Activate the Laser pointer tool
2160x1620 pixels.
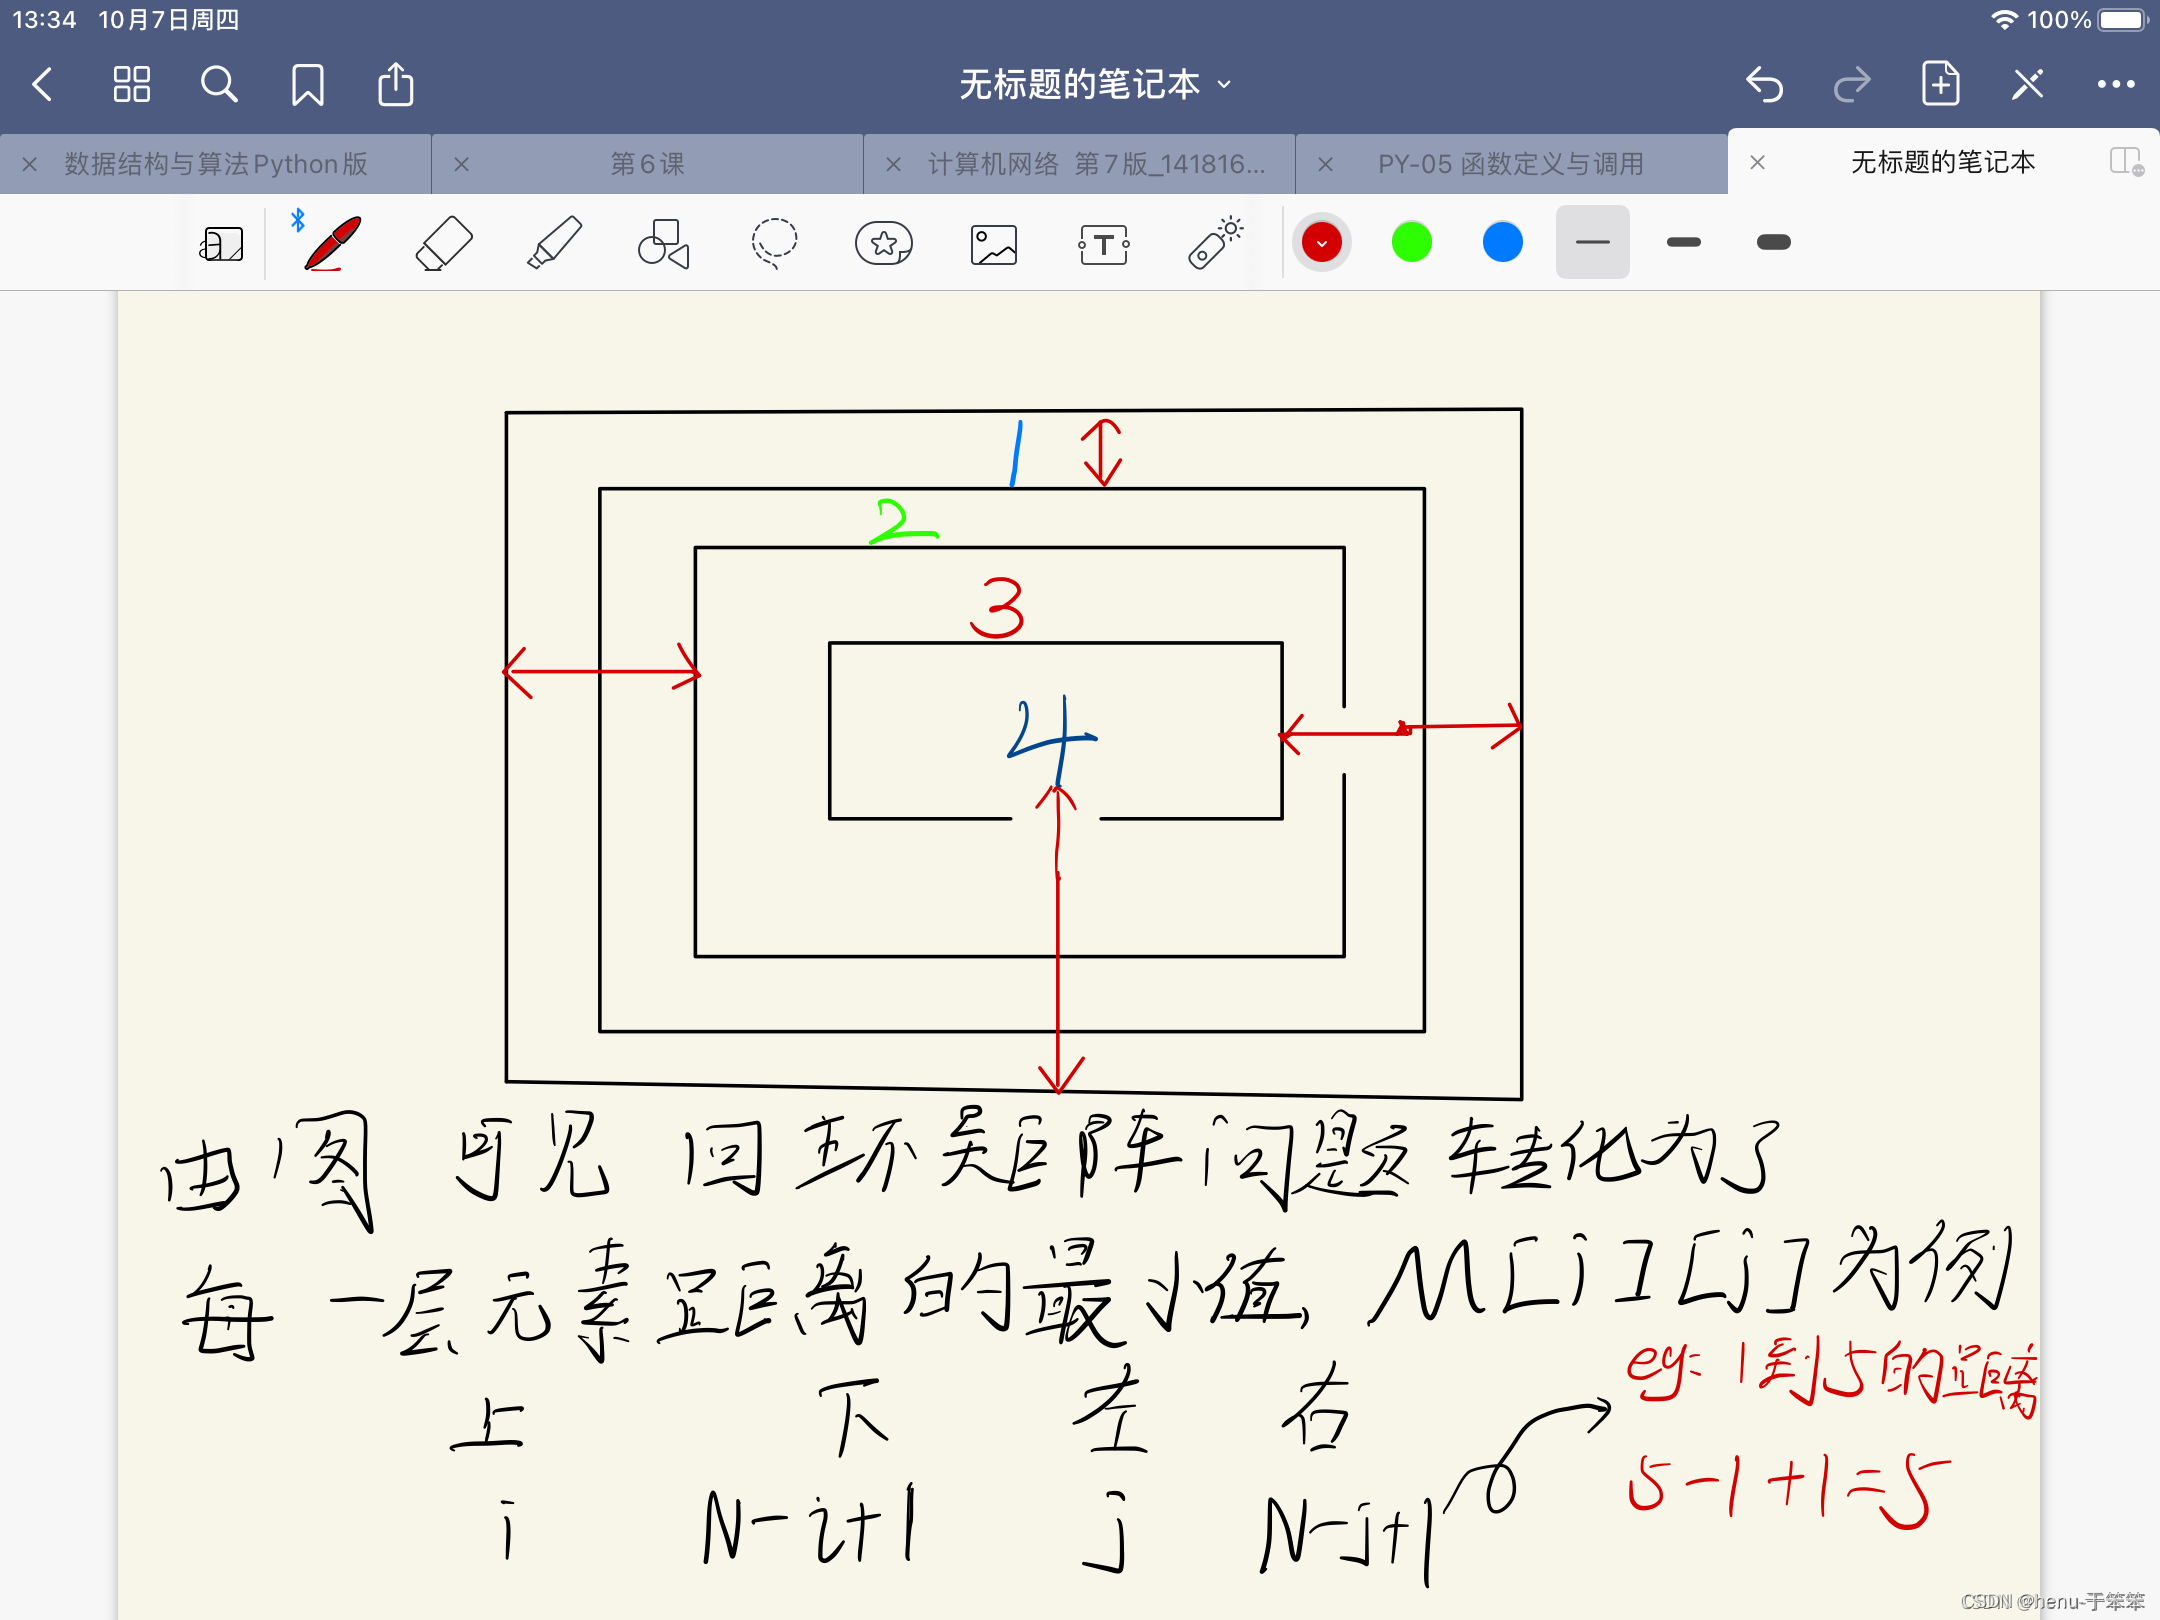(x=1215, y=243)
